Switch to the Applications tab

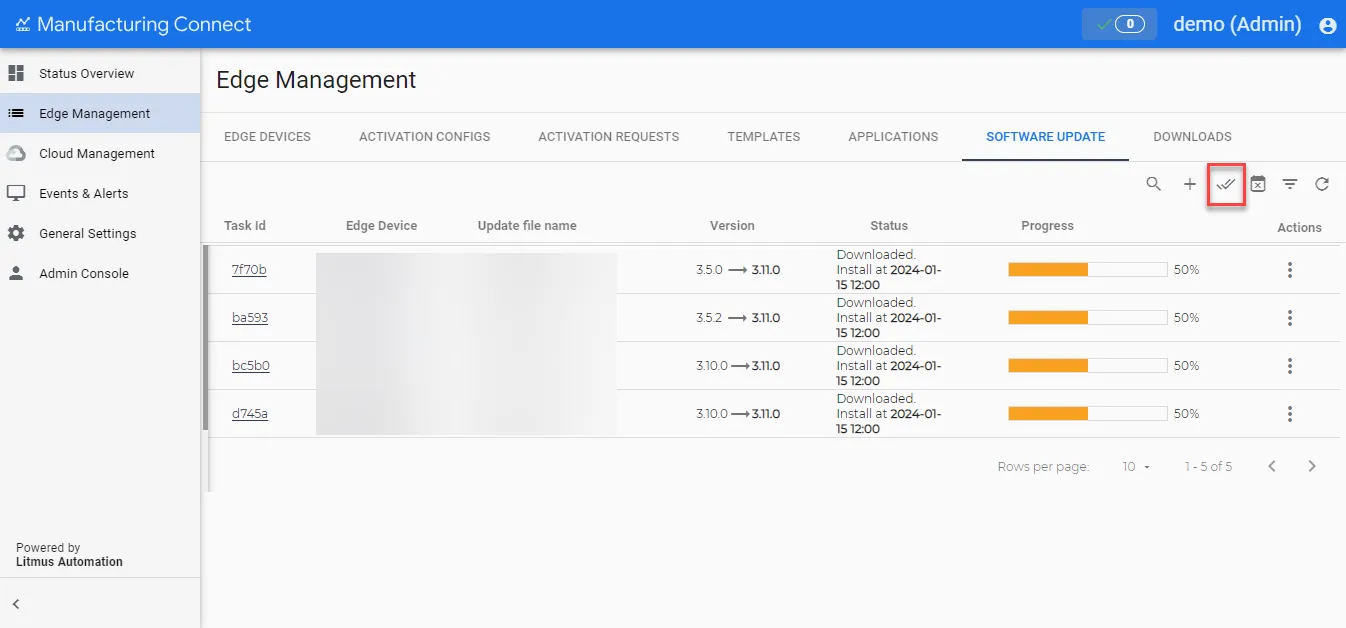893,137
